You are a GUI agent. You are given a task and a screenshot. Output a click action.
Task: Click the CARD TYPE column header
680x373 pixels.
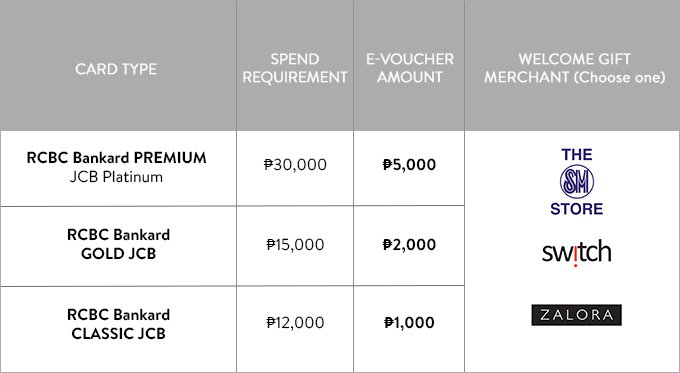tap(116, 69)
